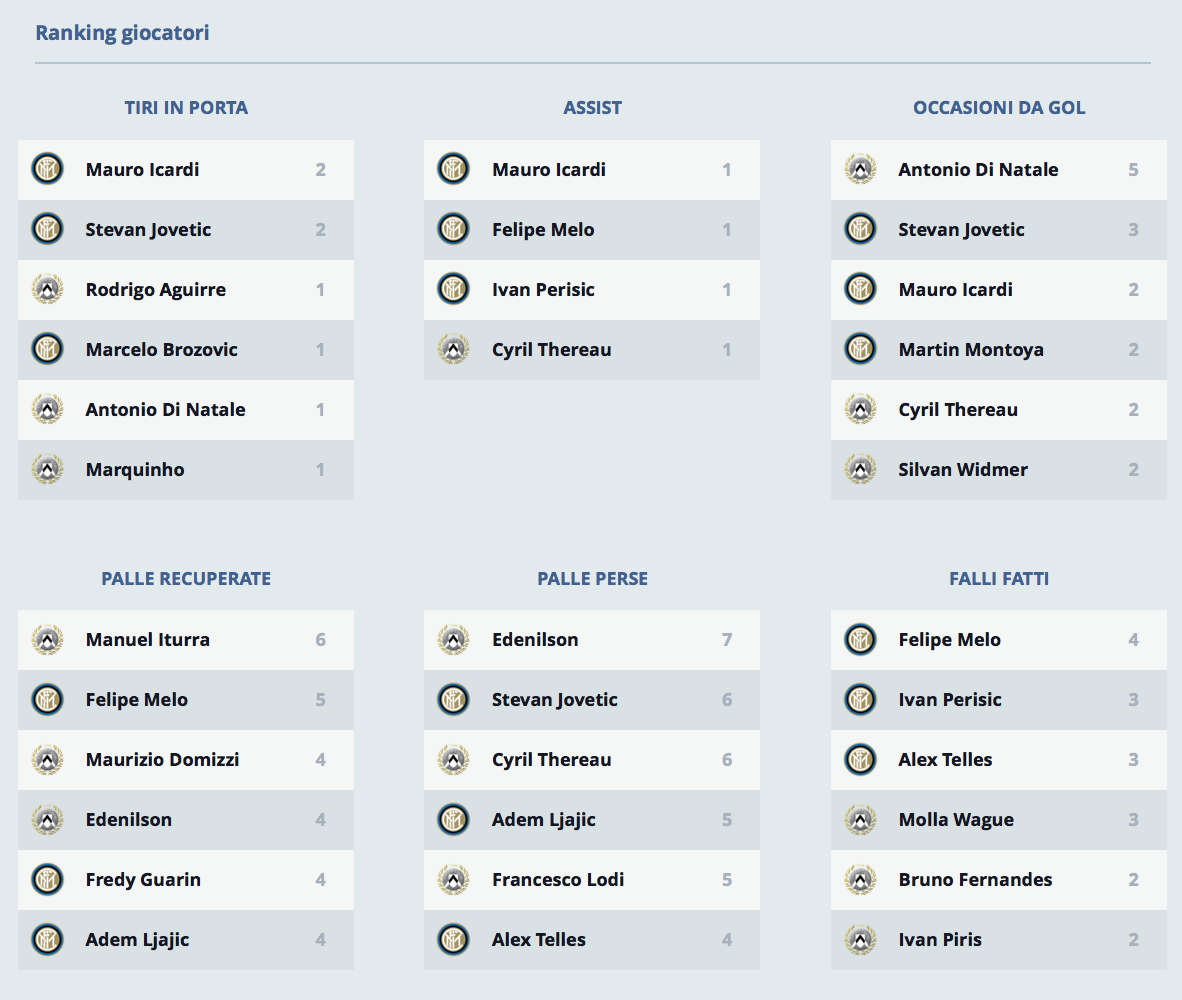Click Silvan Widmer's name in Occasioni da Gol
The image size is (1182, 1000).
[x=963, y=469]
